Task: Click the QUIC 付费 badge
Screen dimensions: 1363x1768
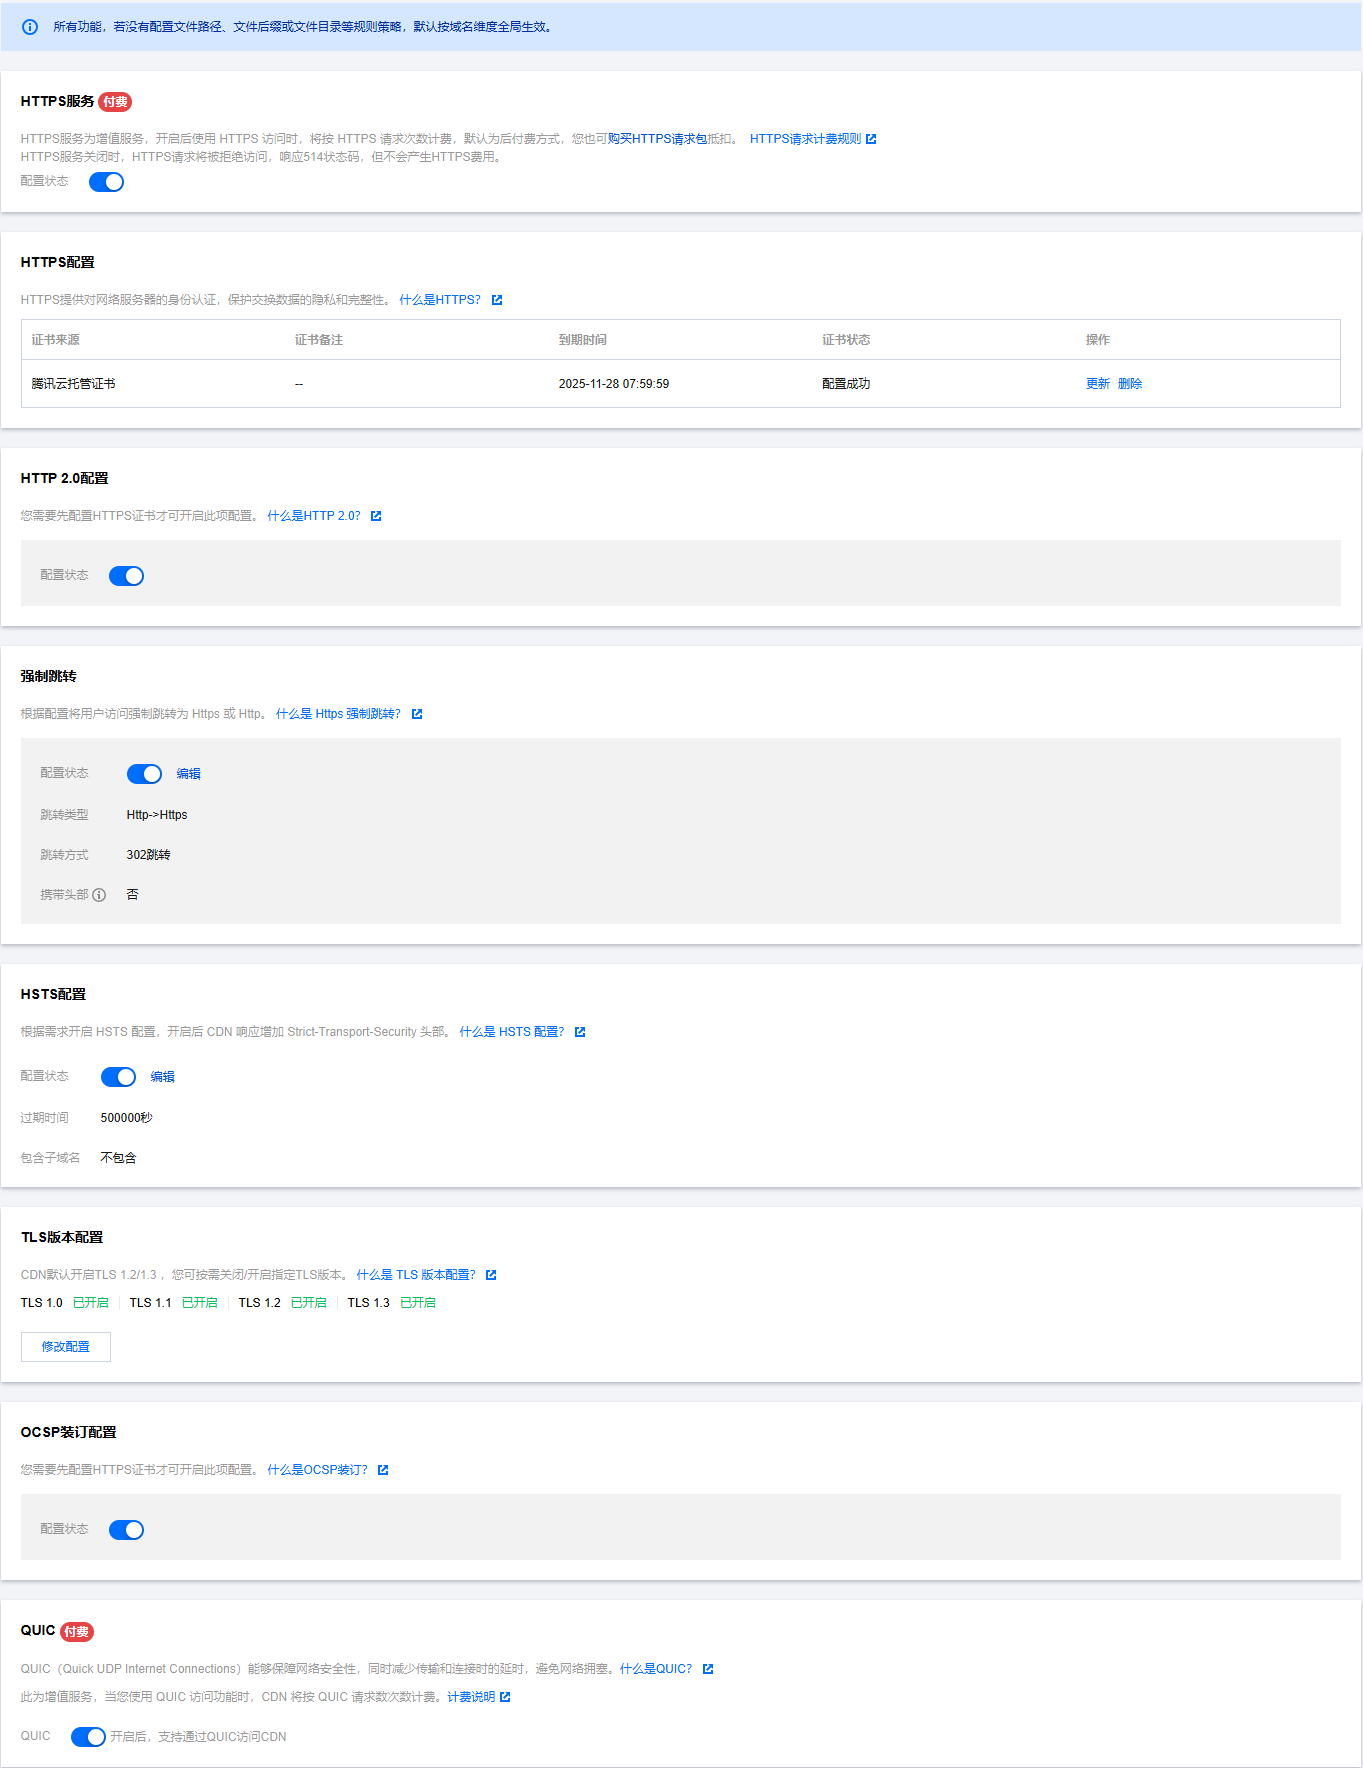Action: click(x=77, y=1632)
